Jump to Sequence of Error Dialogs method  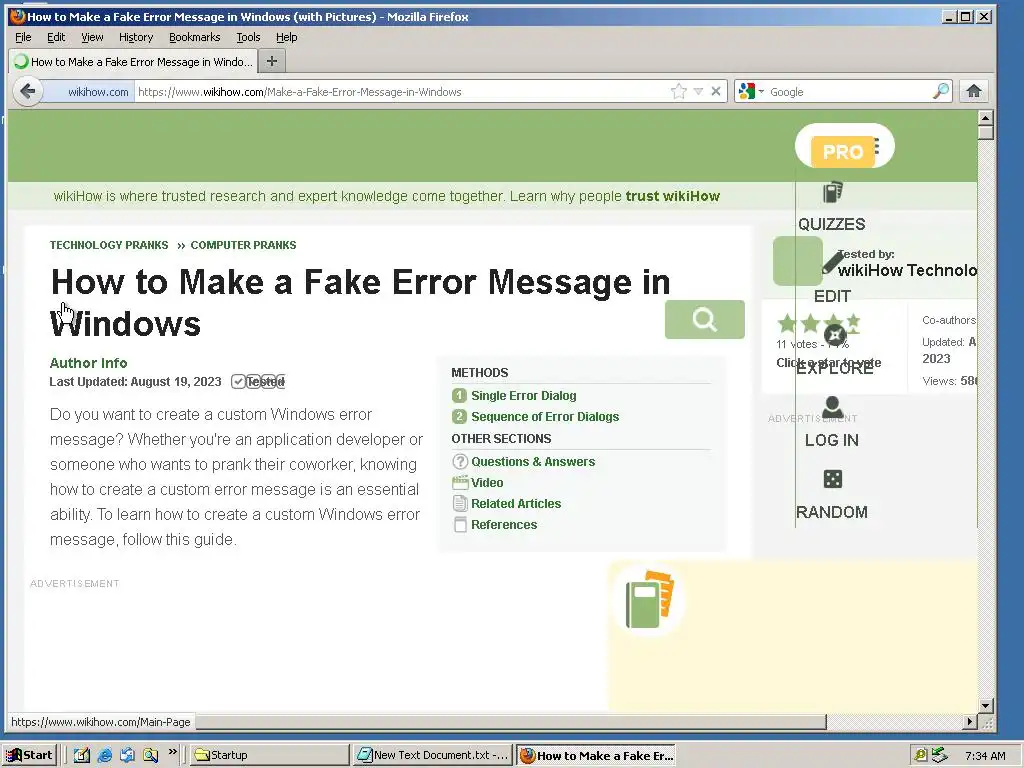click(x=545, y=417)
